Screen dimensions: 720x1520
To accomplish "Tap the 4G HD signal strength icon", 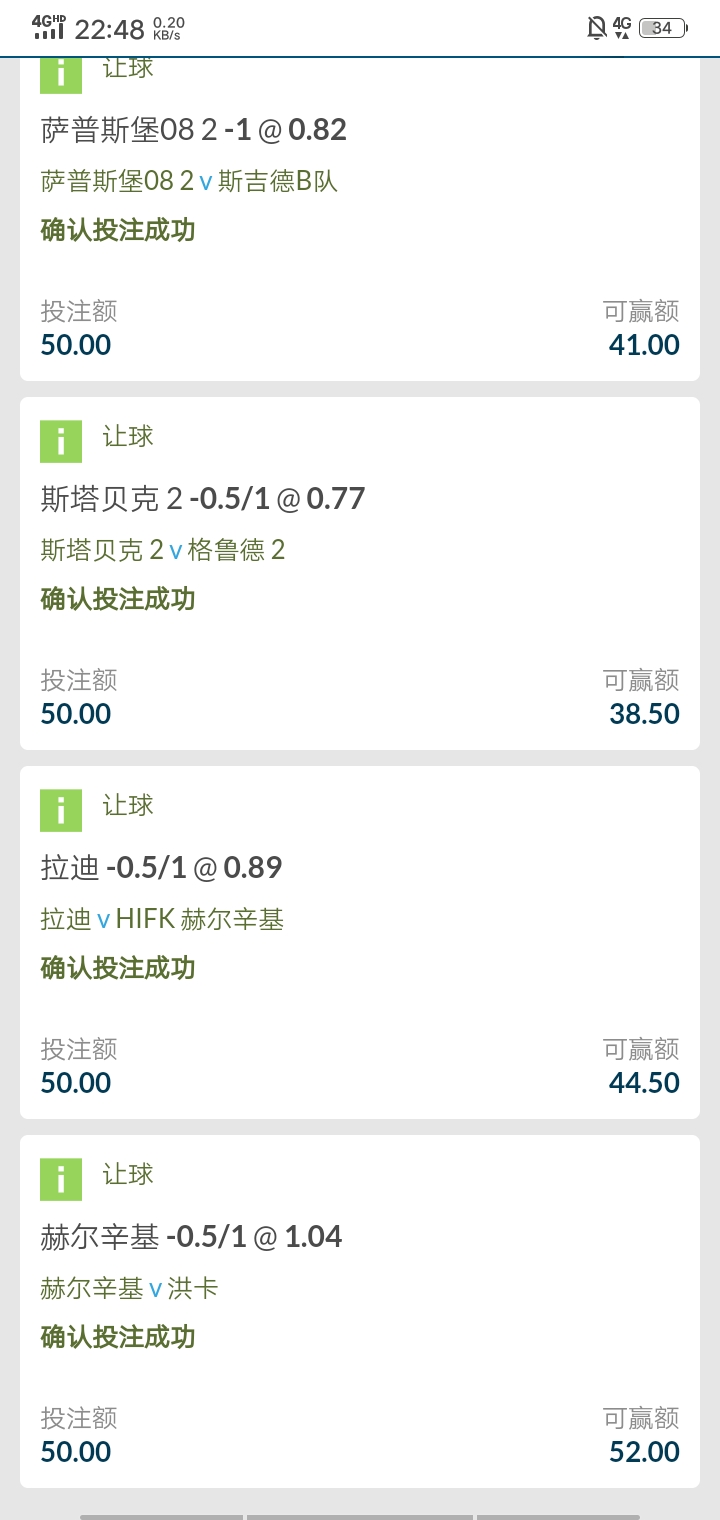I will (48, 27).
